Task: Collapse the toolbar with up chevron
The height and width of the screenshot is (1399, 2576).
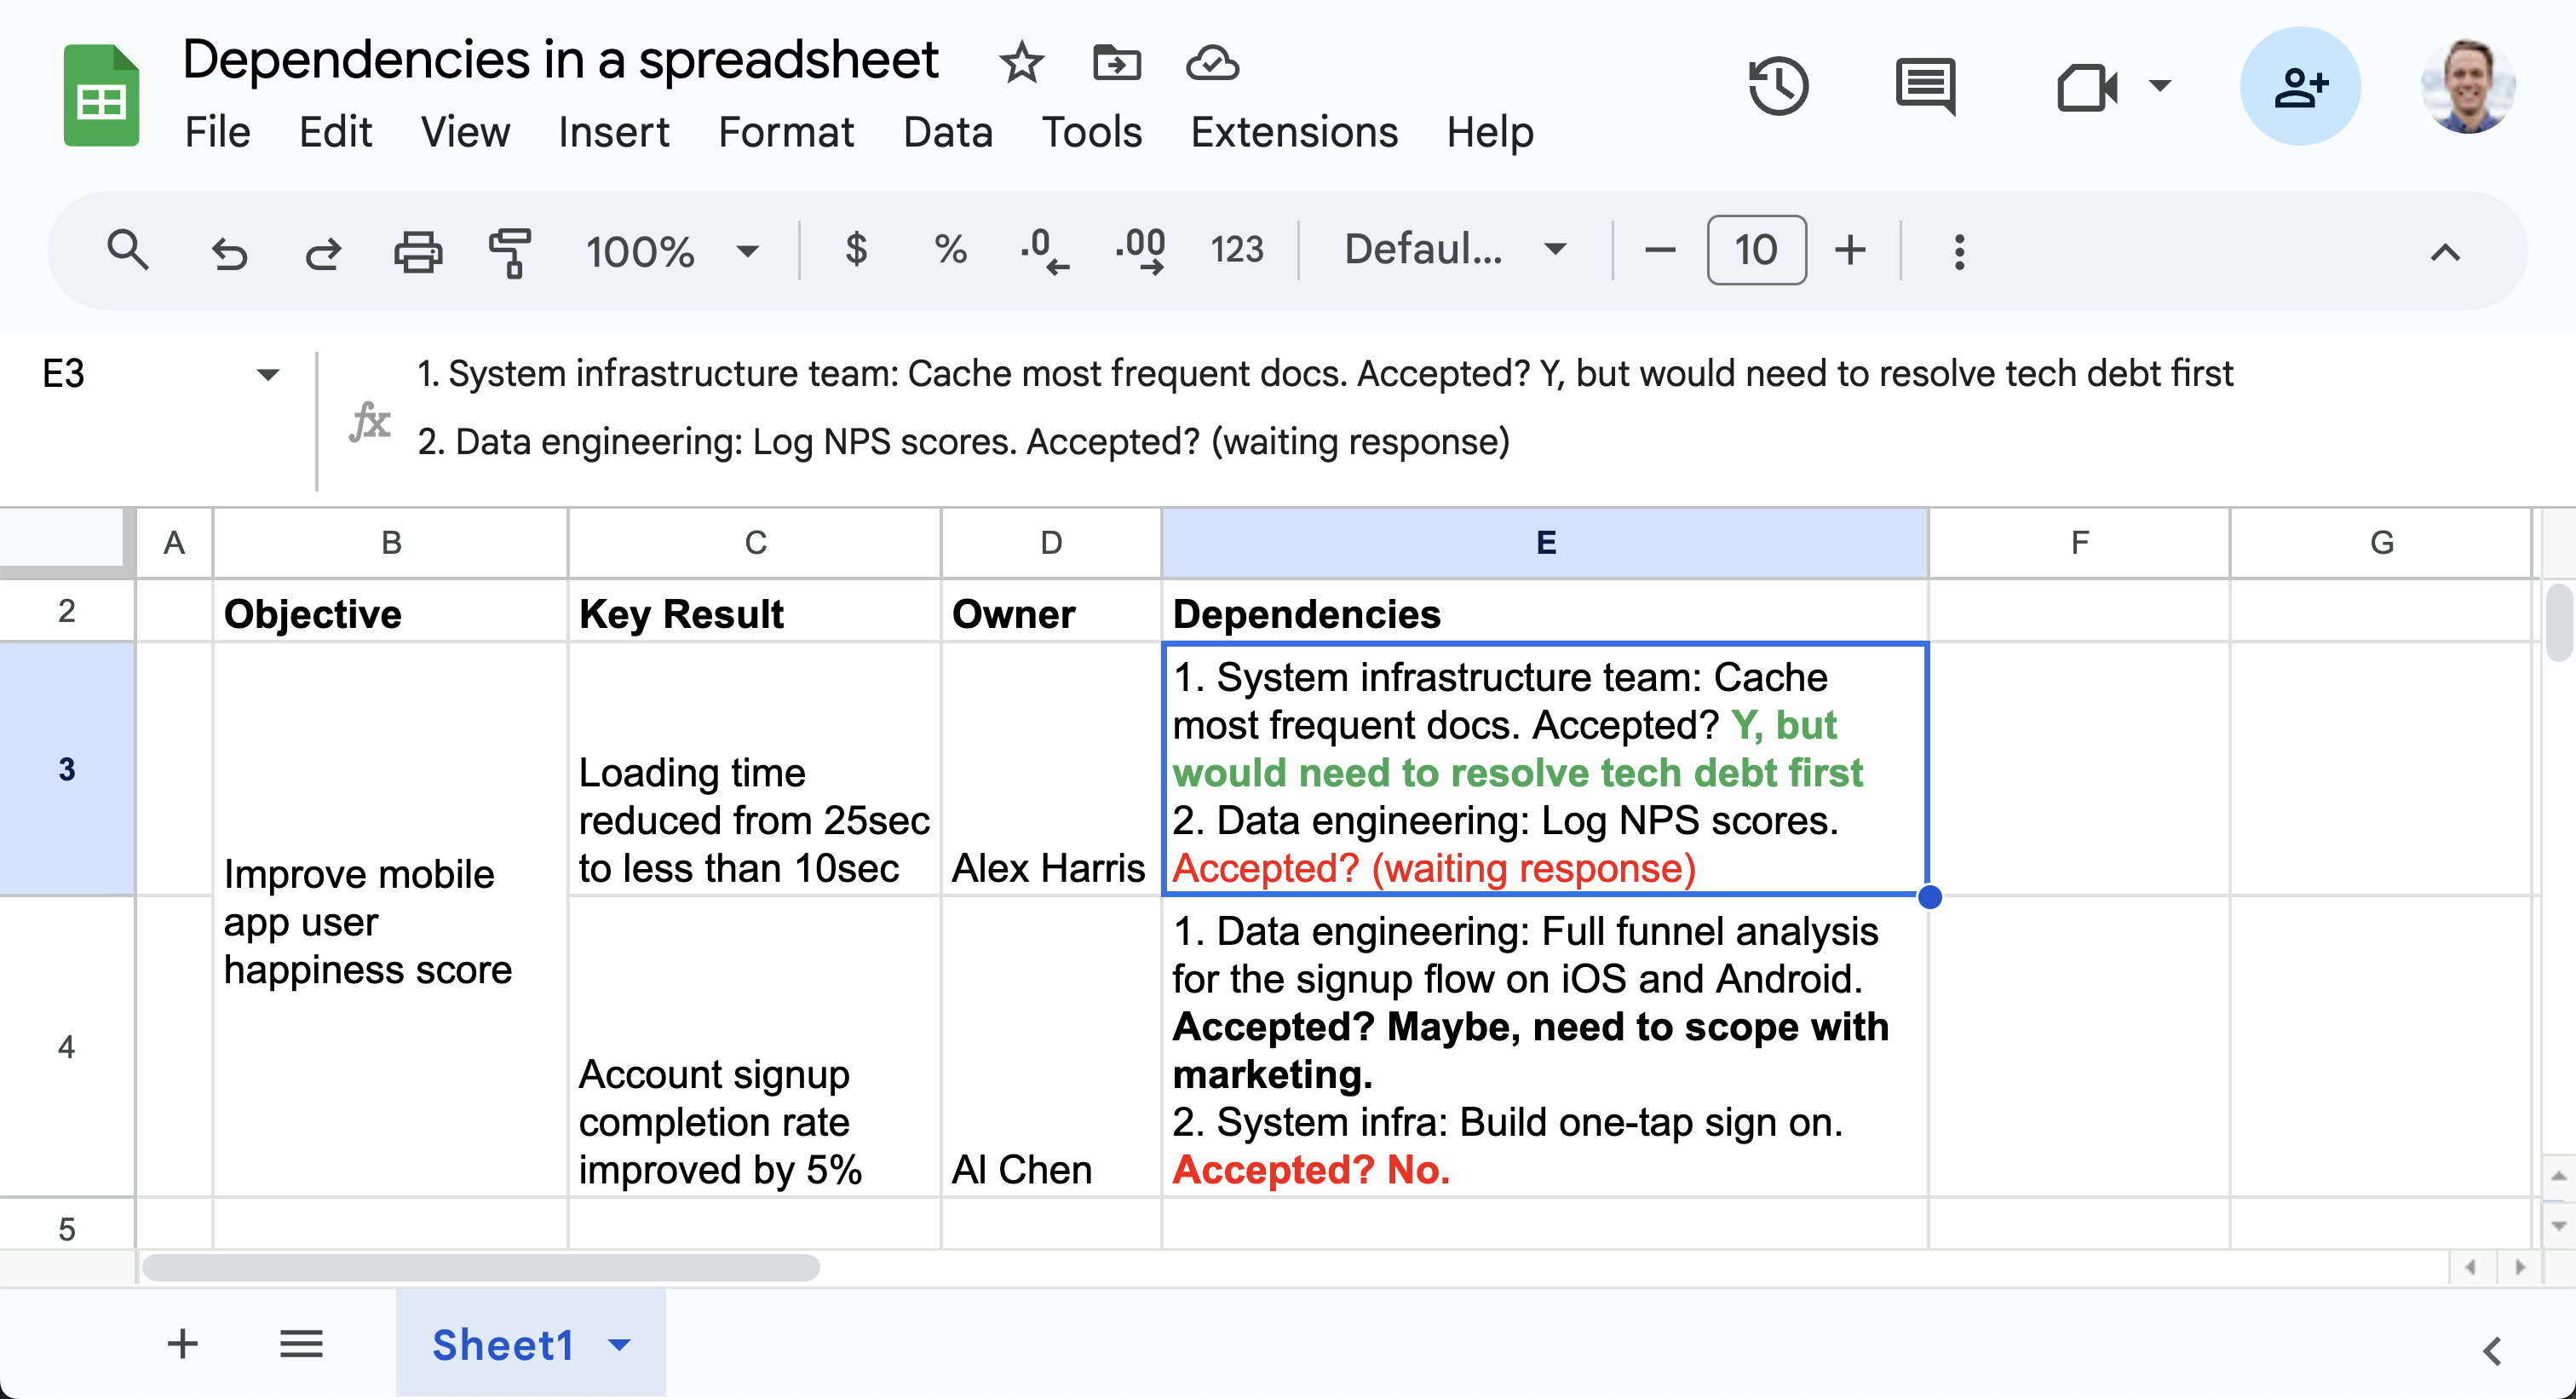Action: click(x=2444, y=251)
